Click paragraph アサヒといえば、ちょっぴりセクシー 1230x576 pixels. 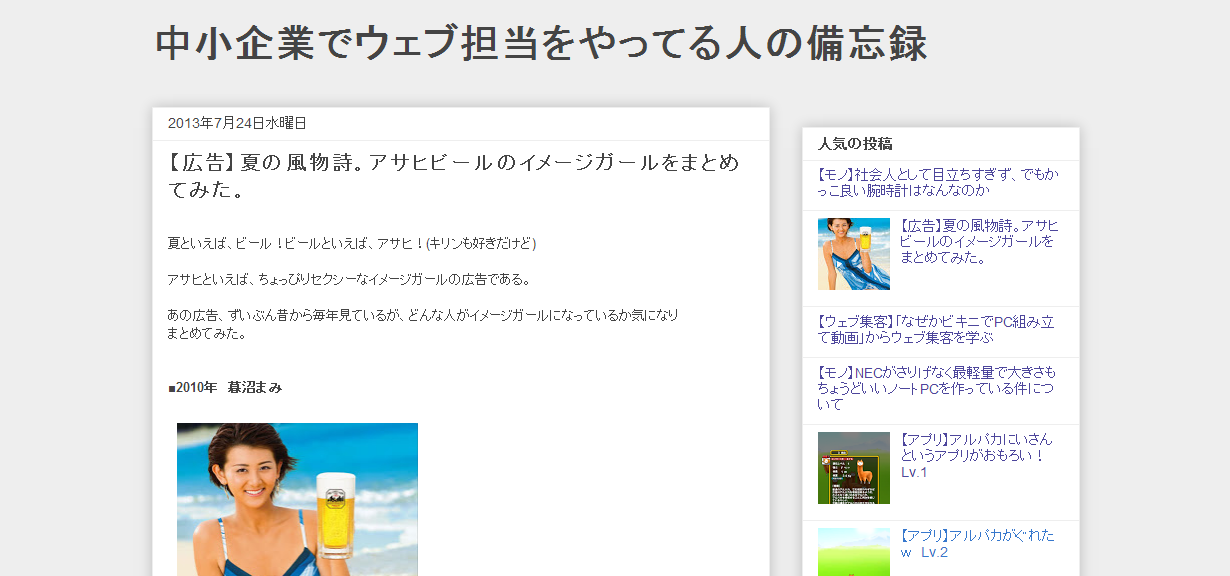[x=349, y=279]
